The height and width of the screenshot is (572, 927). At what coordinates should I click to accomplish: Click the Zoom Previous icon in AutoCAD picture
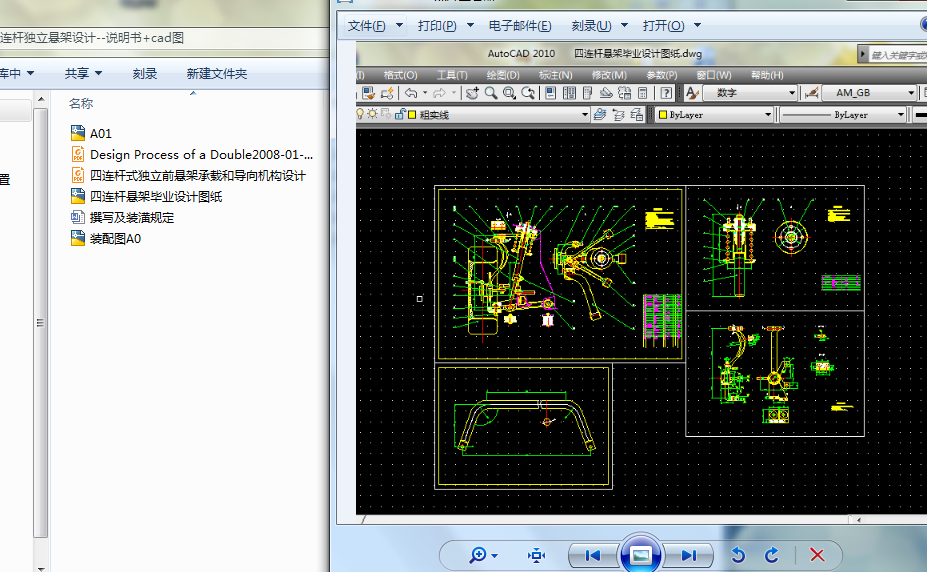(x=528, y=93)
